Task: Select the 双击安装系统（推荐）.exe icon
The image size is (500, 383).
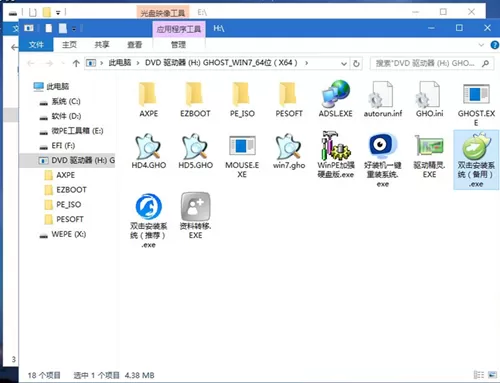Action: tap(149, 207)
